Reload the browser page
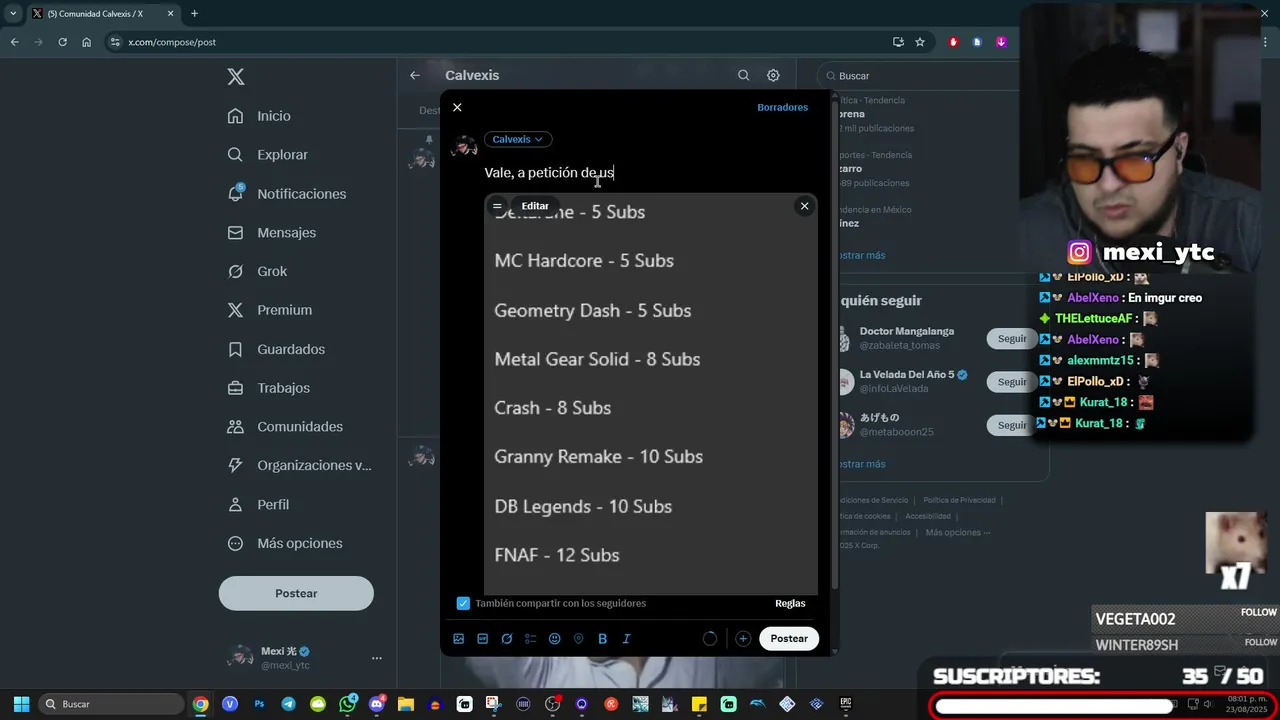1280x720 pixels. [62, 42]
